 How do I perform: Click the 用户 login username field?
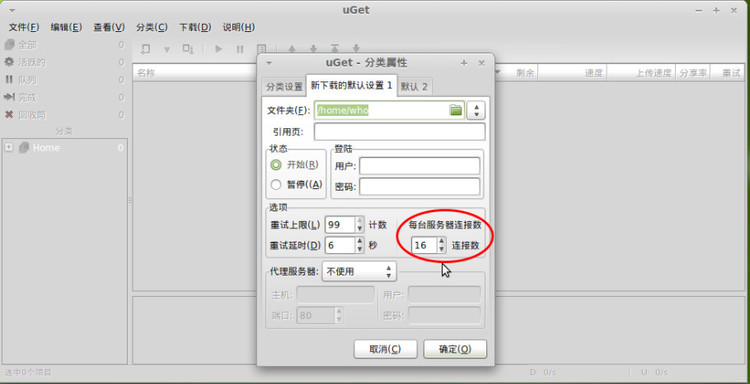point(419,166)
